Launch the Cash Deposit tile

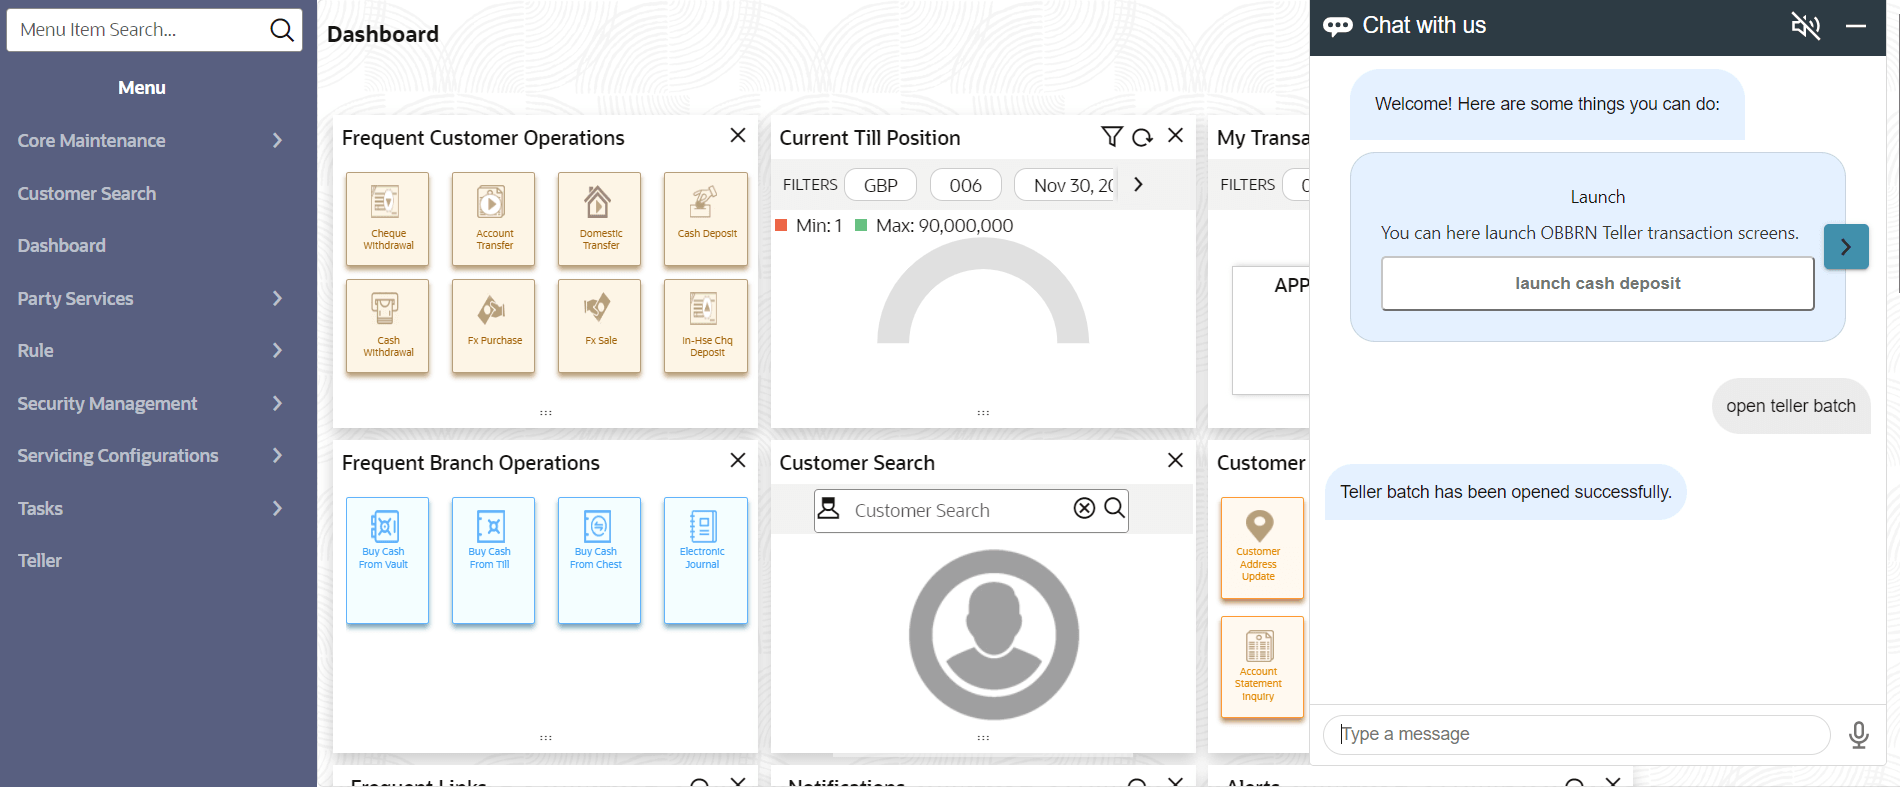point(706,219)
